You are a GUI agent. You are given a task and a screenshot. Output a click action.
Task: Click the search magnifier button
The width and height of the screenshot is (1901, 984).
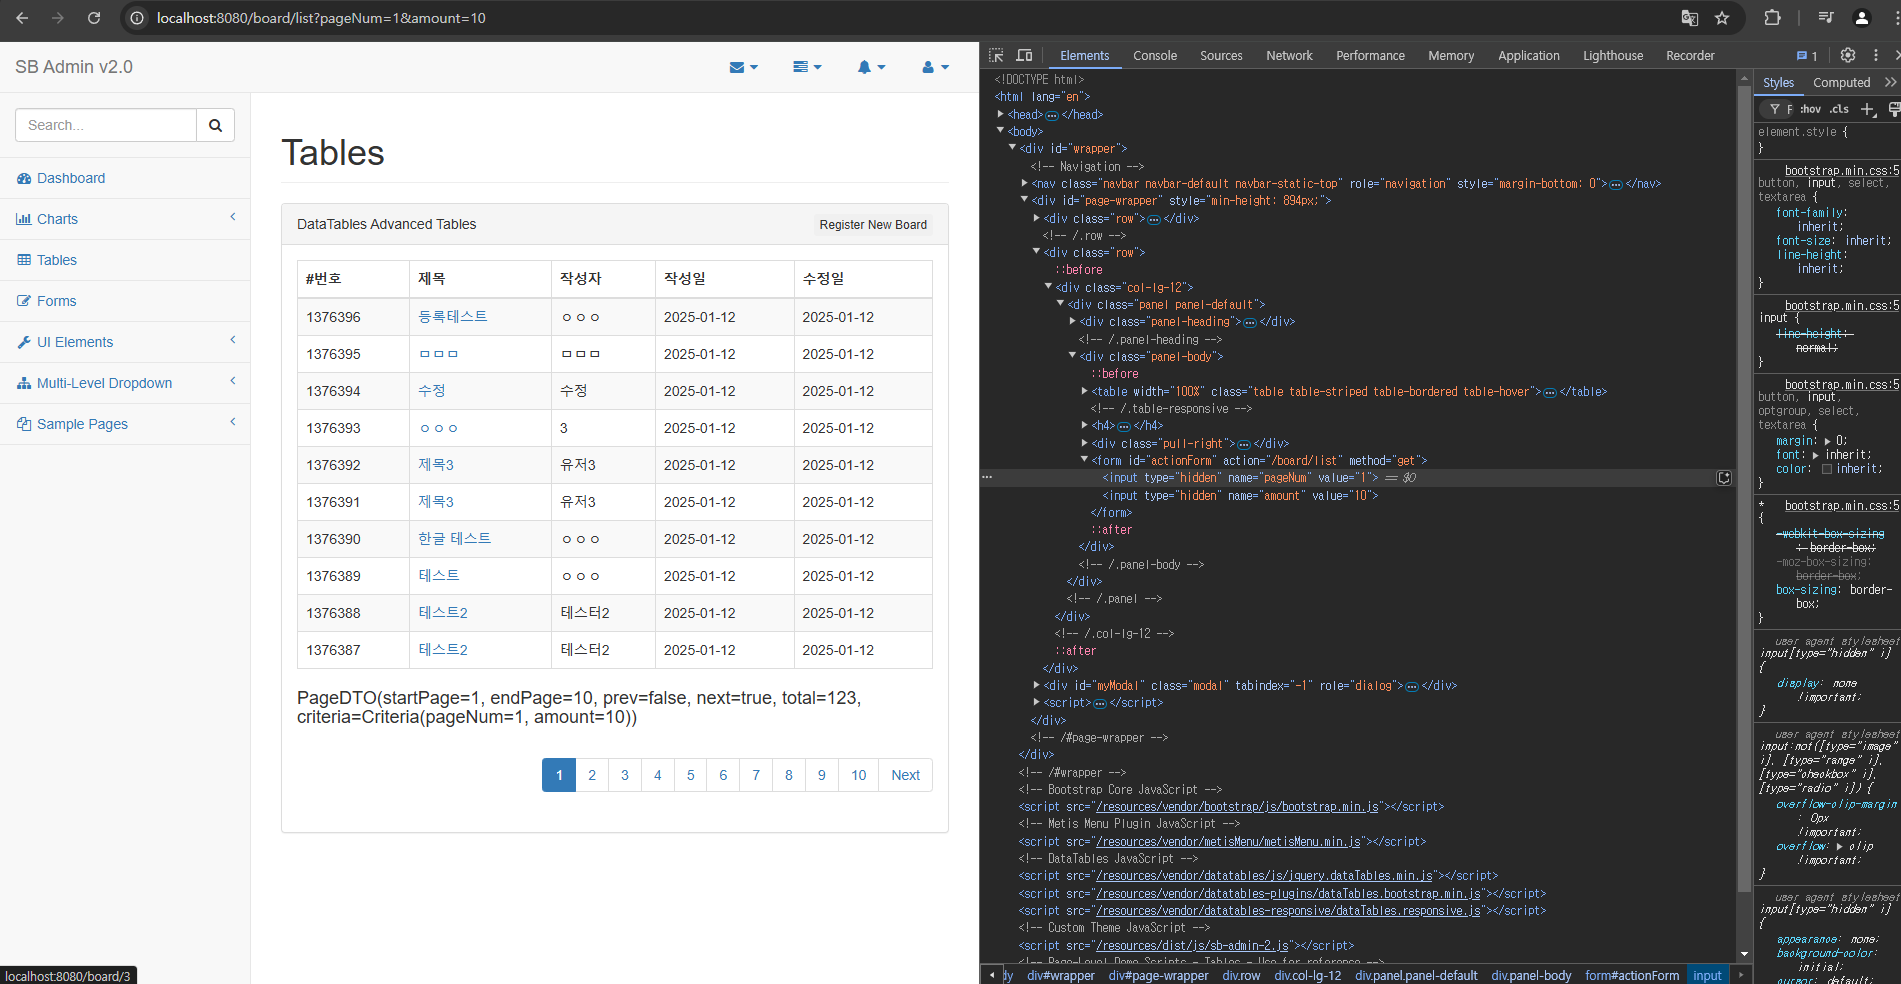215,125
